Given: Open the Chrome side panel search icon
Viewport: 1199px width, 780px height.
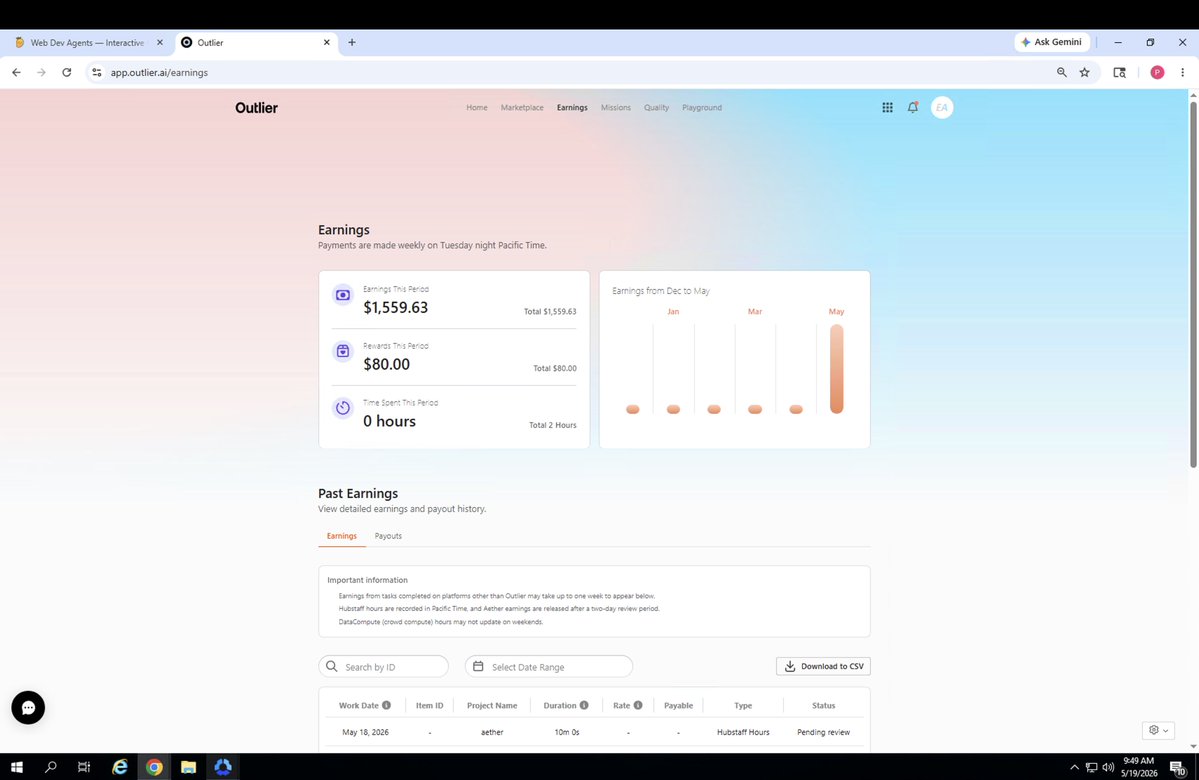Looking at the screenshot, I should [1119, 73].
